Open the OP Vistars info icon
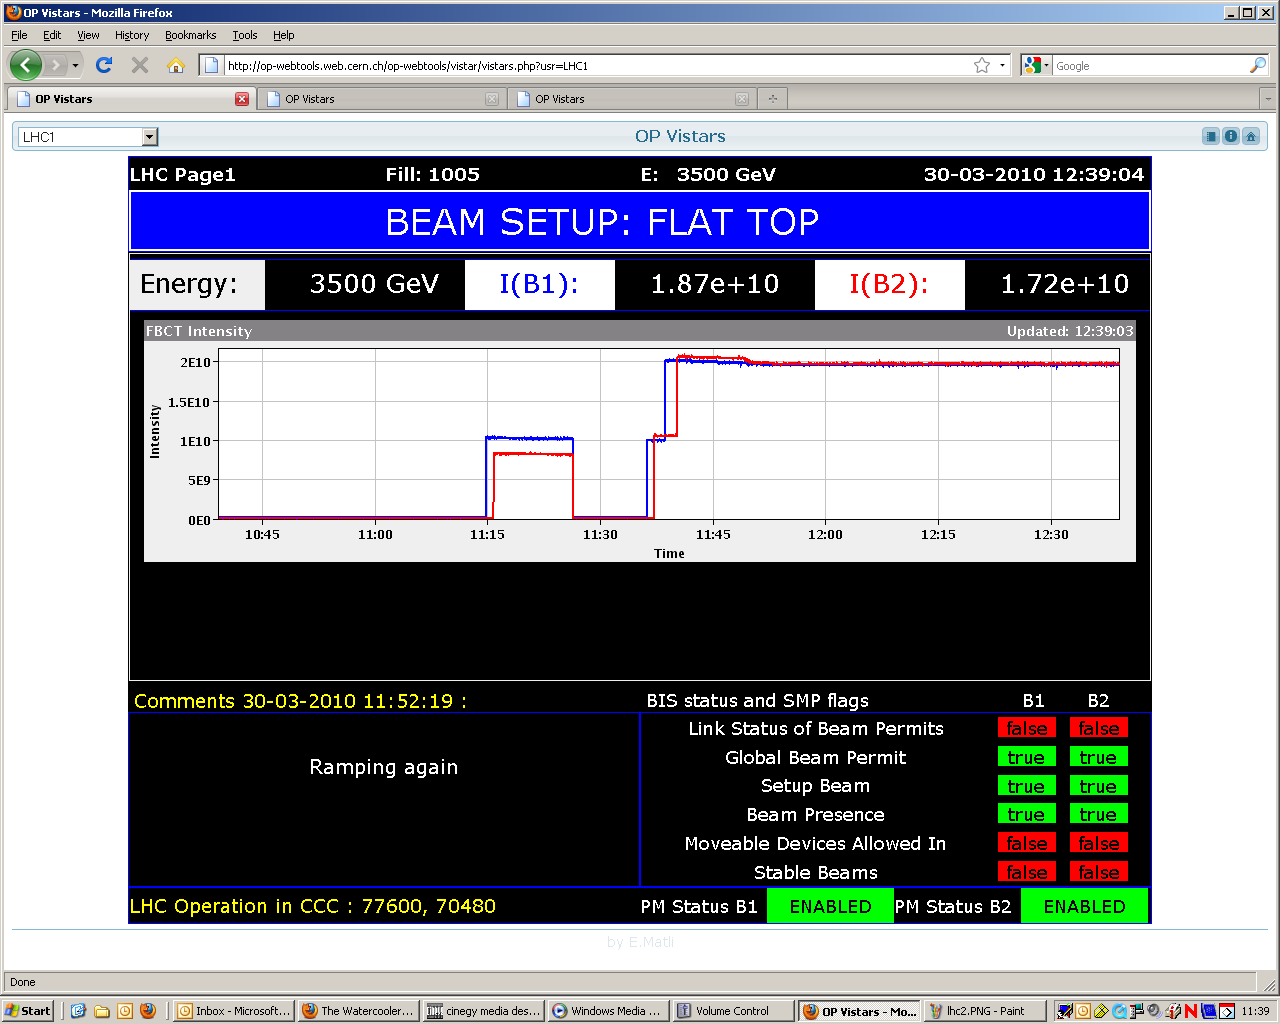Viewport: 1280px width, 1024px height. pos(1231,137)
